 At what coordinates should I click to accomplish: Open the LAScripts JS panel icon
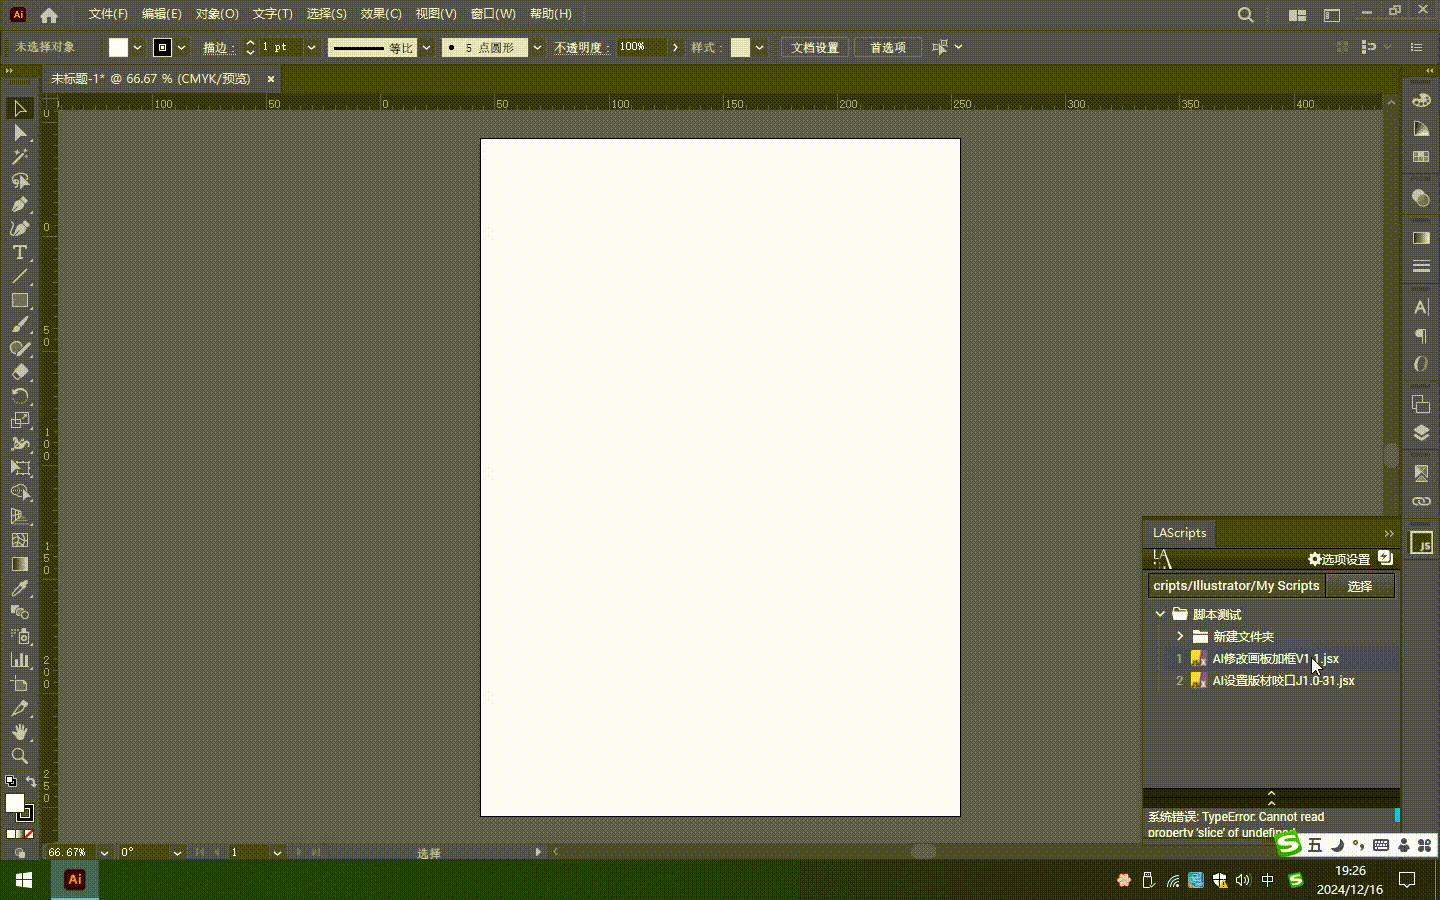(1421, 543)
